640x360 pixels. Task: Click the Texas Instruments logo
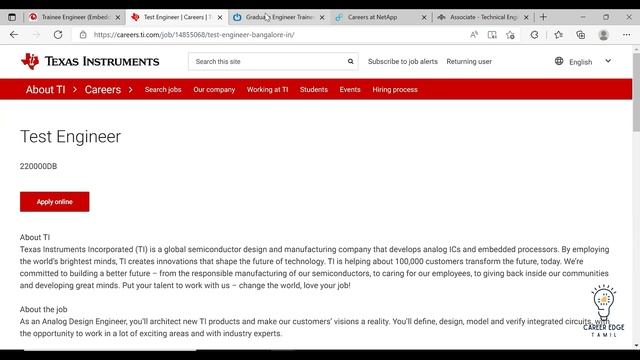pos(90,61)
